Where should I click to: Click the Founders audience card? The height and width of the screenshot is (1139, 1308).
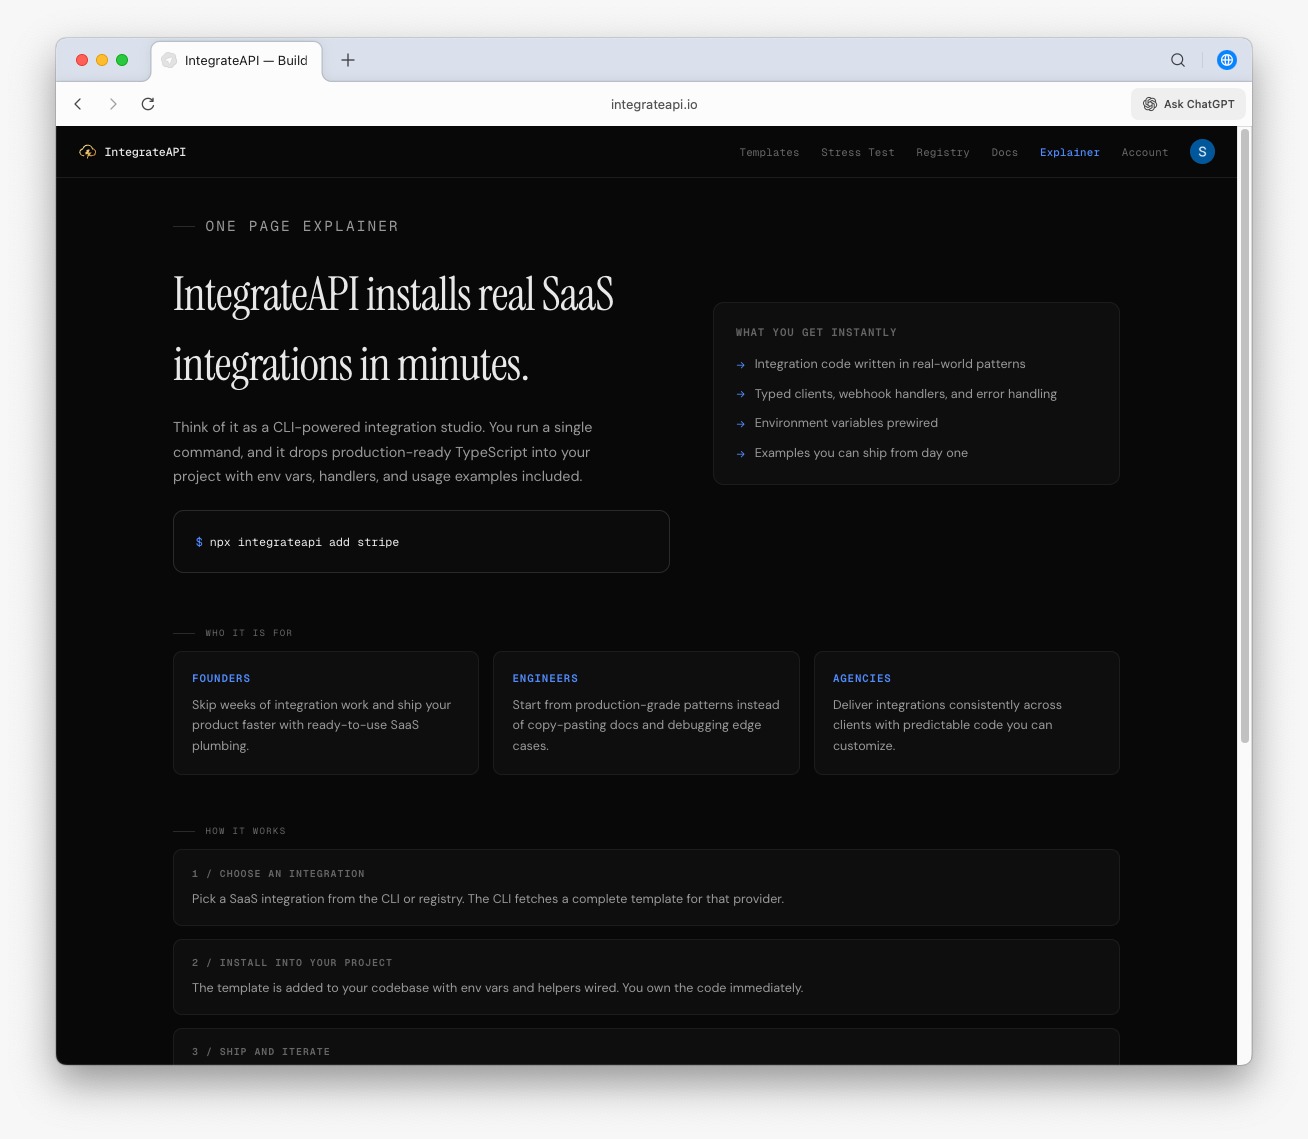point(326,713)
